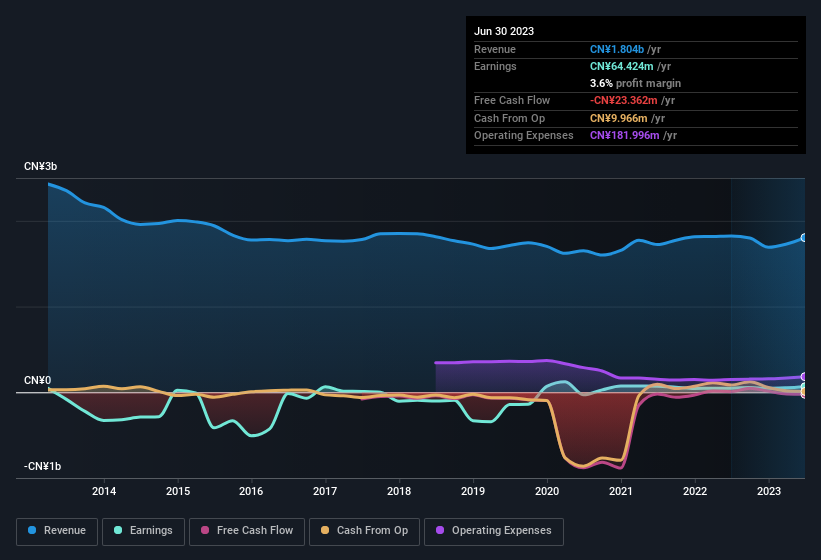
Task: Click the teal Earnings legend dot
Action: click(x=118, y=530)
